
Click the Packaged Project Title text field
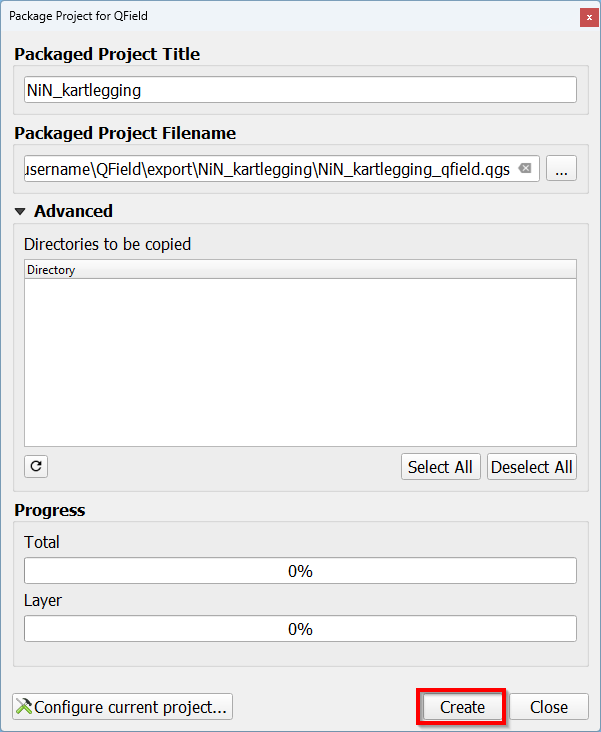[300, 90]
